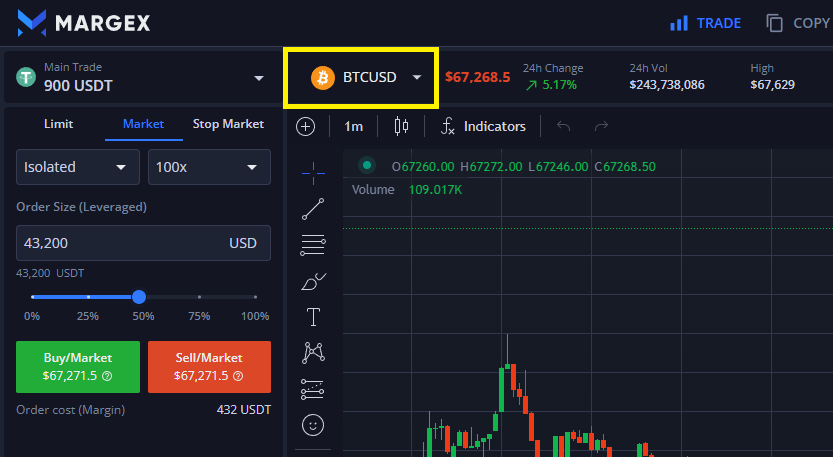The height and width of the screenshot is (457, 833).
Task: Select the trend line drawing tool
Action: [x=313, y=209]
